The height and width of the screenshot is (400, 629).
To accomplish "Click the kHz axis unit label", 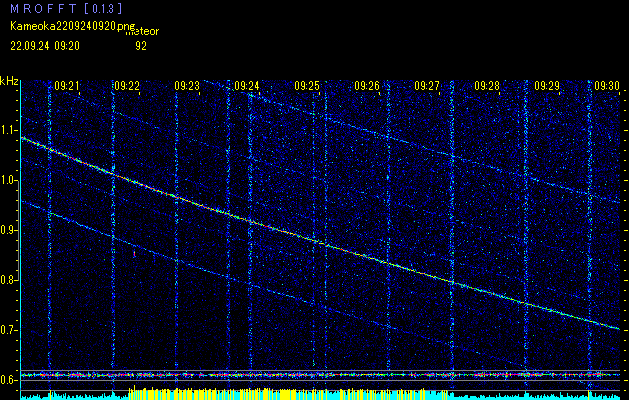I will point(9,81).
